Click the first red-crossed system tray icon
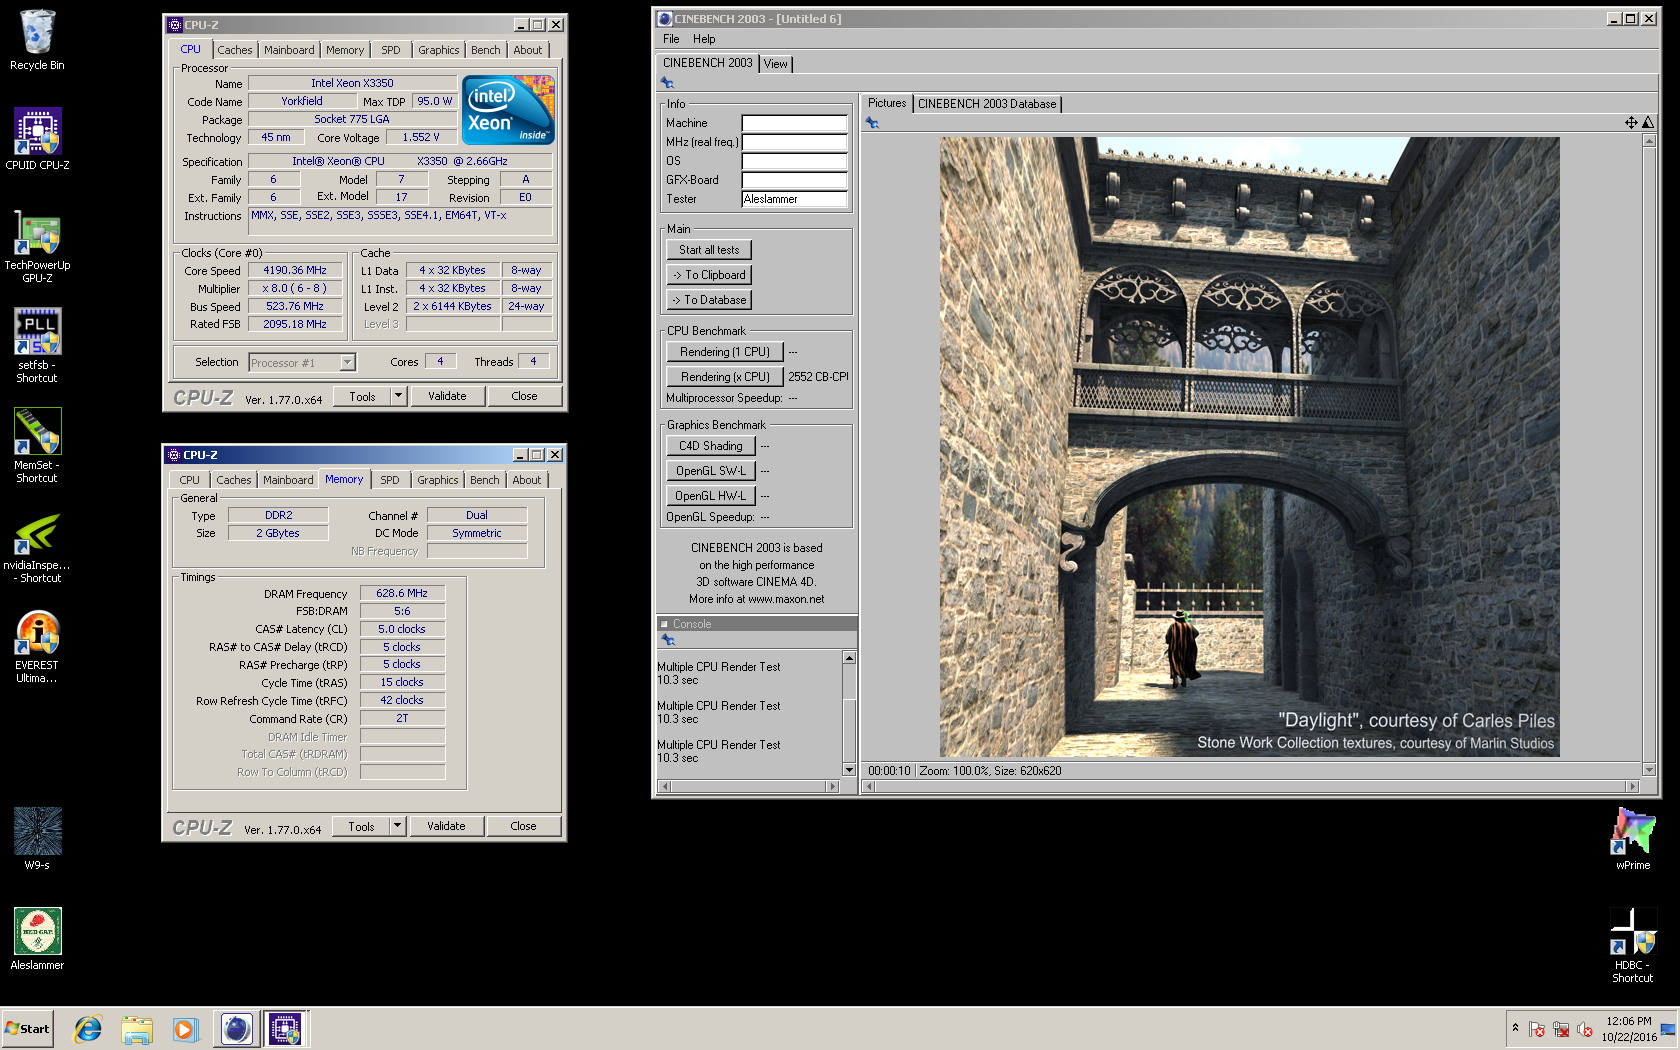1680x1050 pixels. [x=1538, y=1029]
